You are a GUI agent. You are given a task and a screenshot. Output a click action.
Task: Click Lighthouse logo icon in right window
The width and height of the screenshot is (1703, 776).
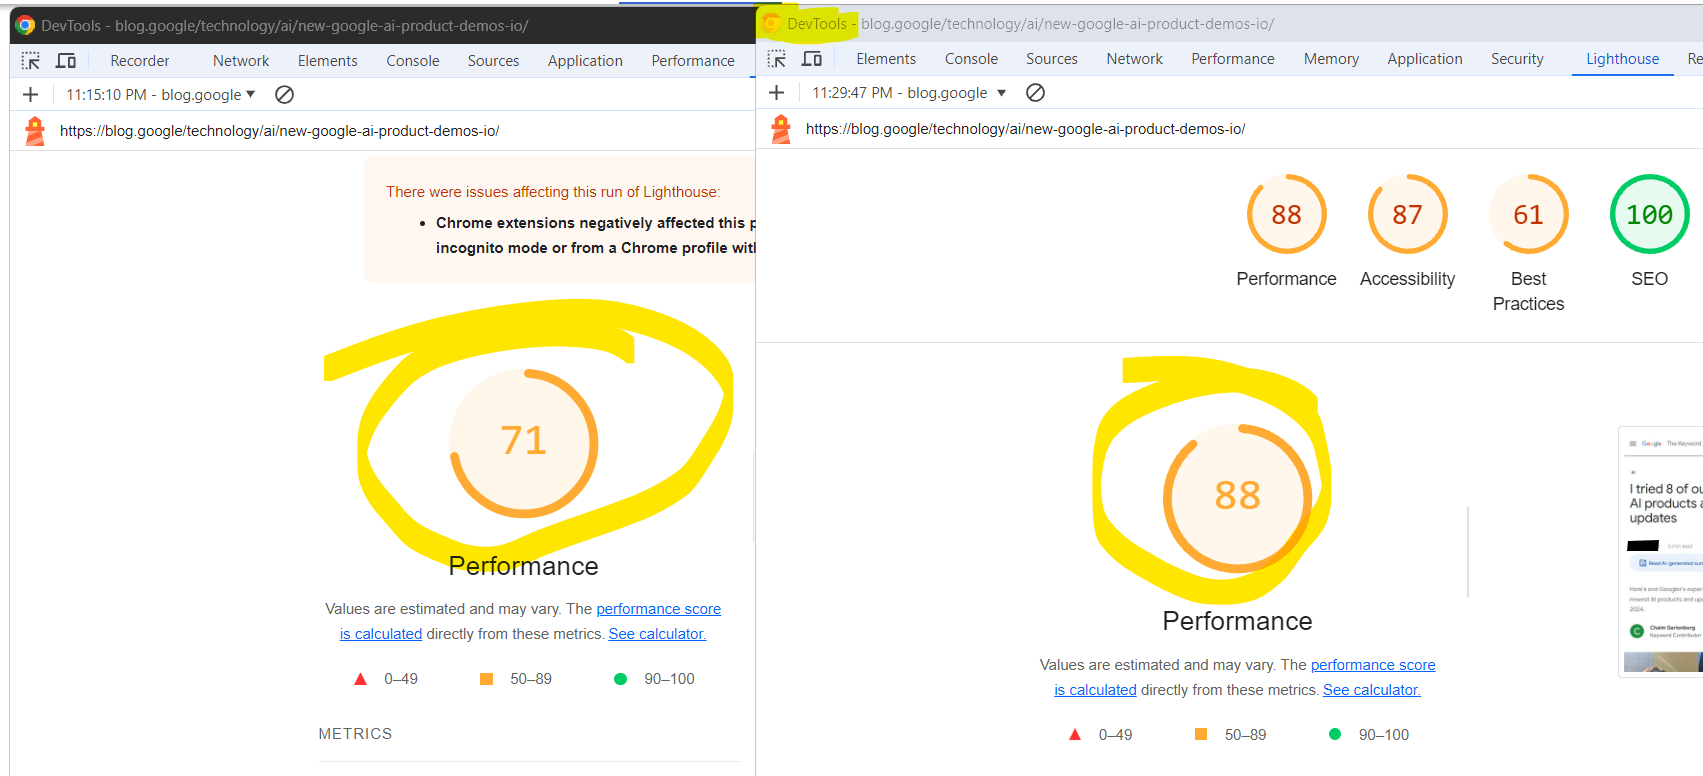(x=781, y=129)
